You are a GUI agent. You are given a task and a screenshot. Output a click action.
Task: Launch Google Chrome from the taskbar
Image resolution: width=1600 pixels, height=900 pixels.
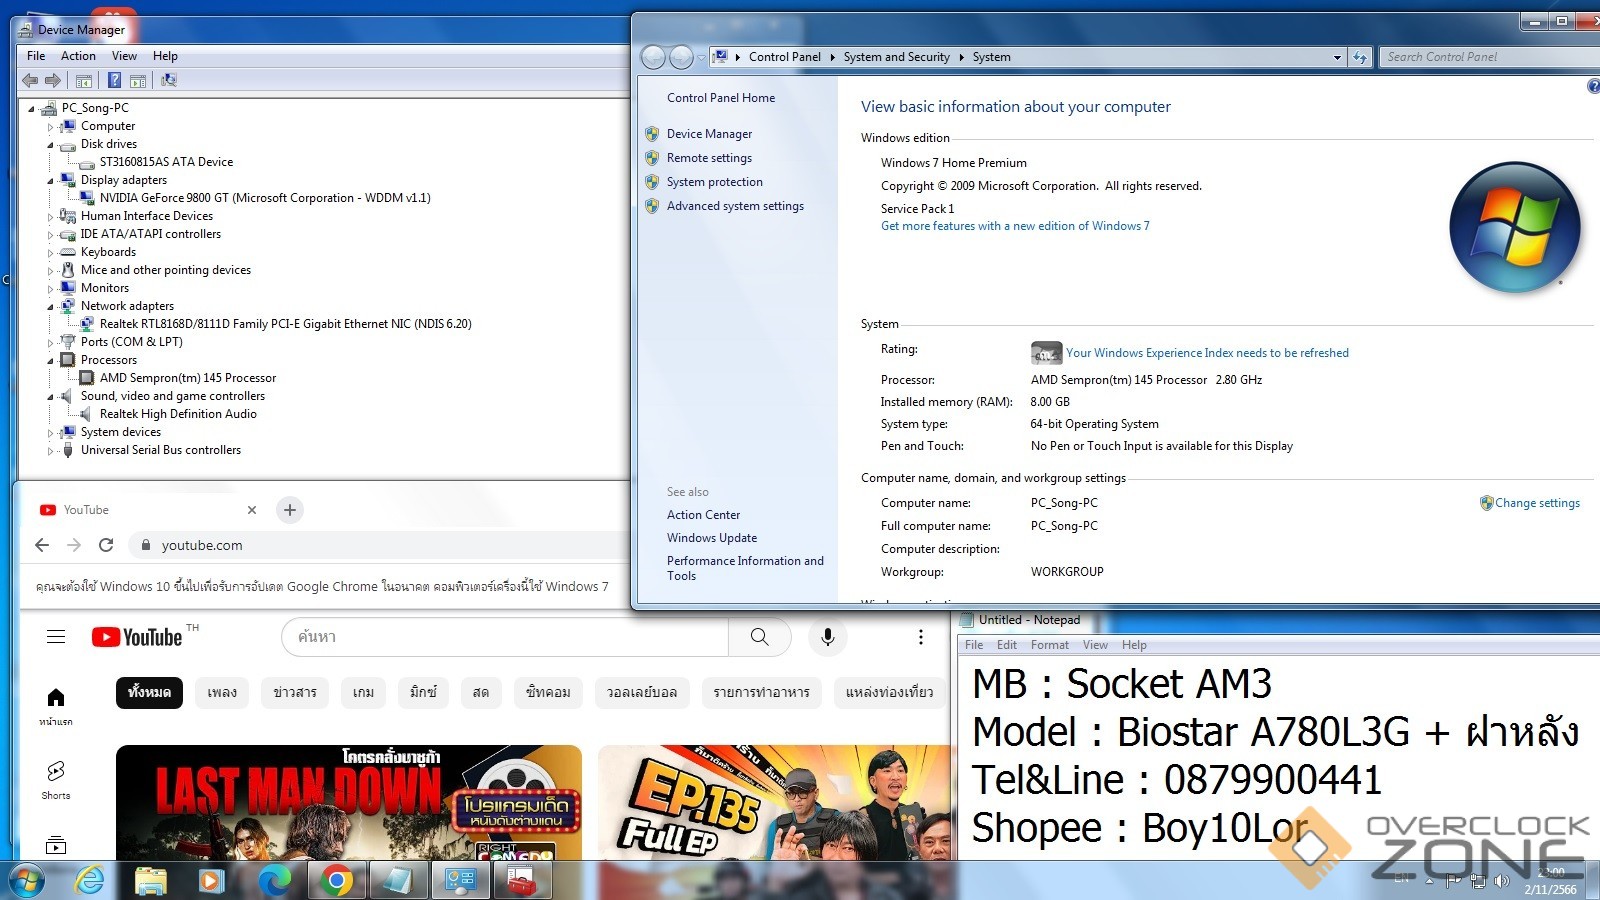coord(337,880)
